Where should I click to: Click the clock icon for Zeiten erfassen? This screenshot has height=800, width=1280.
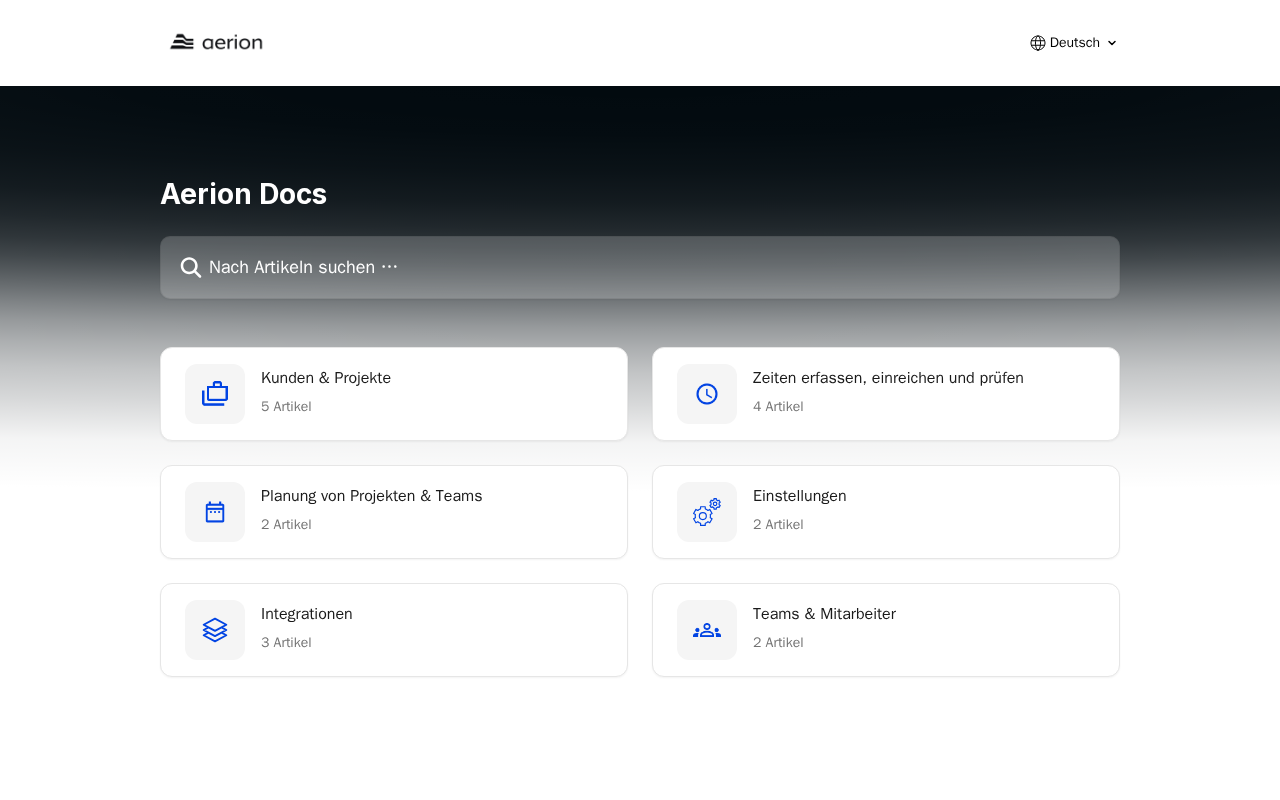[x=707, y=394]
